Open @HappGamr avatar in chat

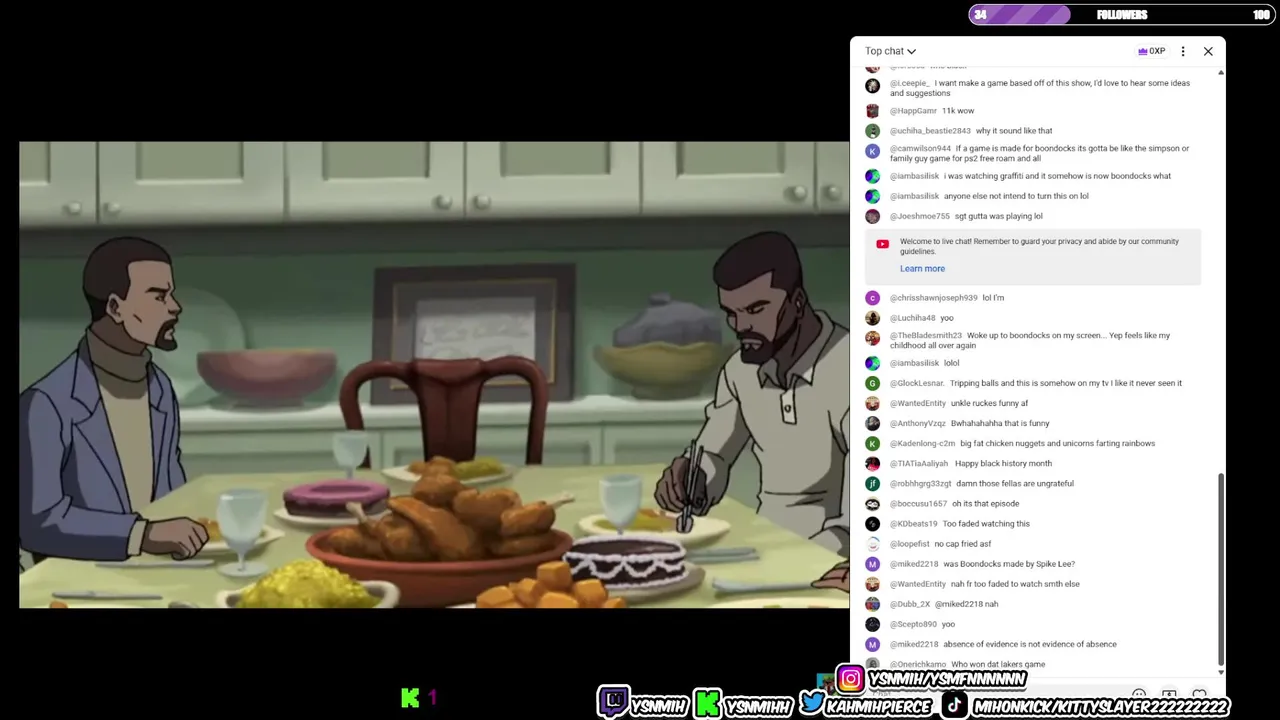[x=872, y=111]
